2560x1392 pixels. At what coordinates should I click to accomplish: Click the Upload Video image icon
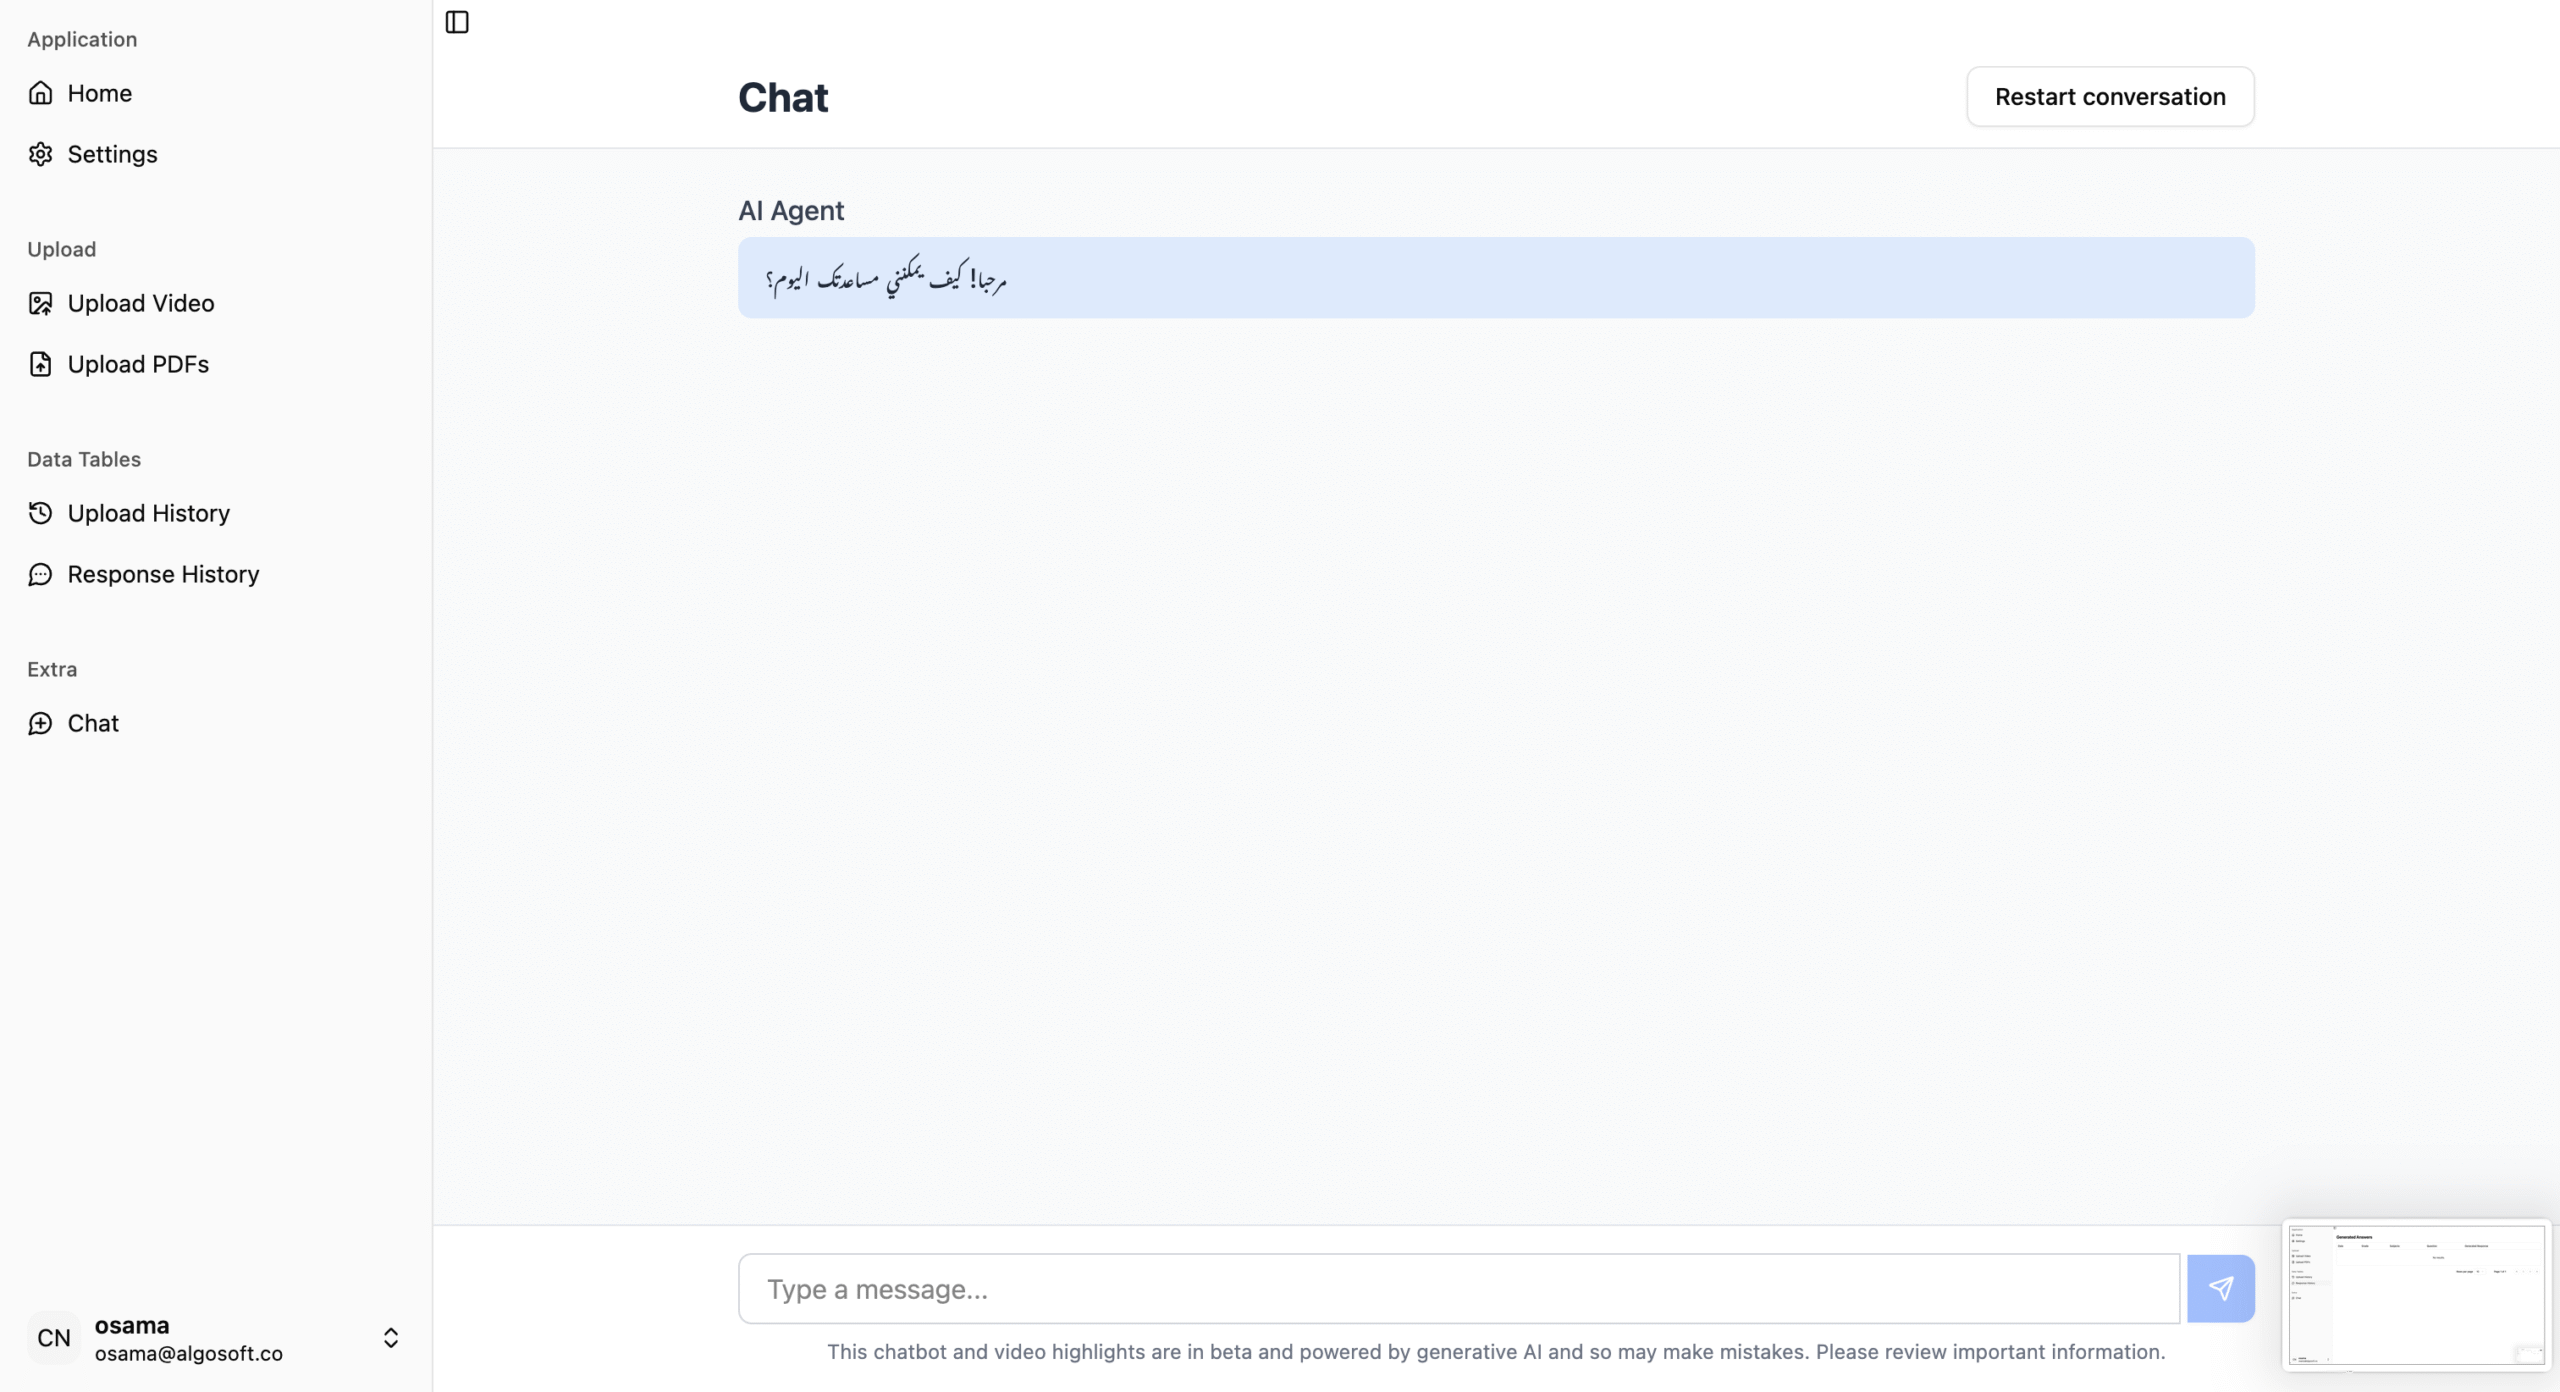[x=40, y=303]
